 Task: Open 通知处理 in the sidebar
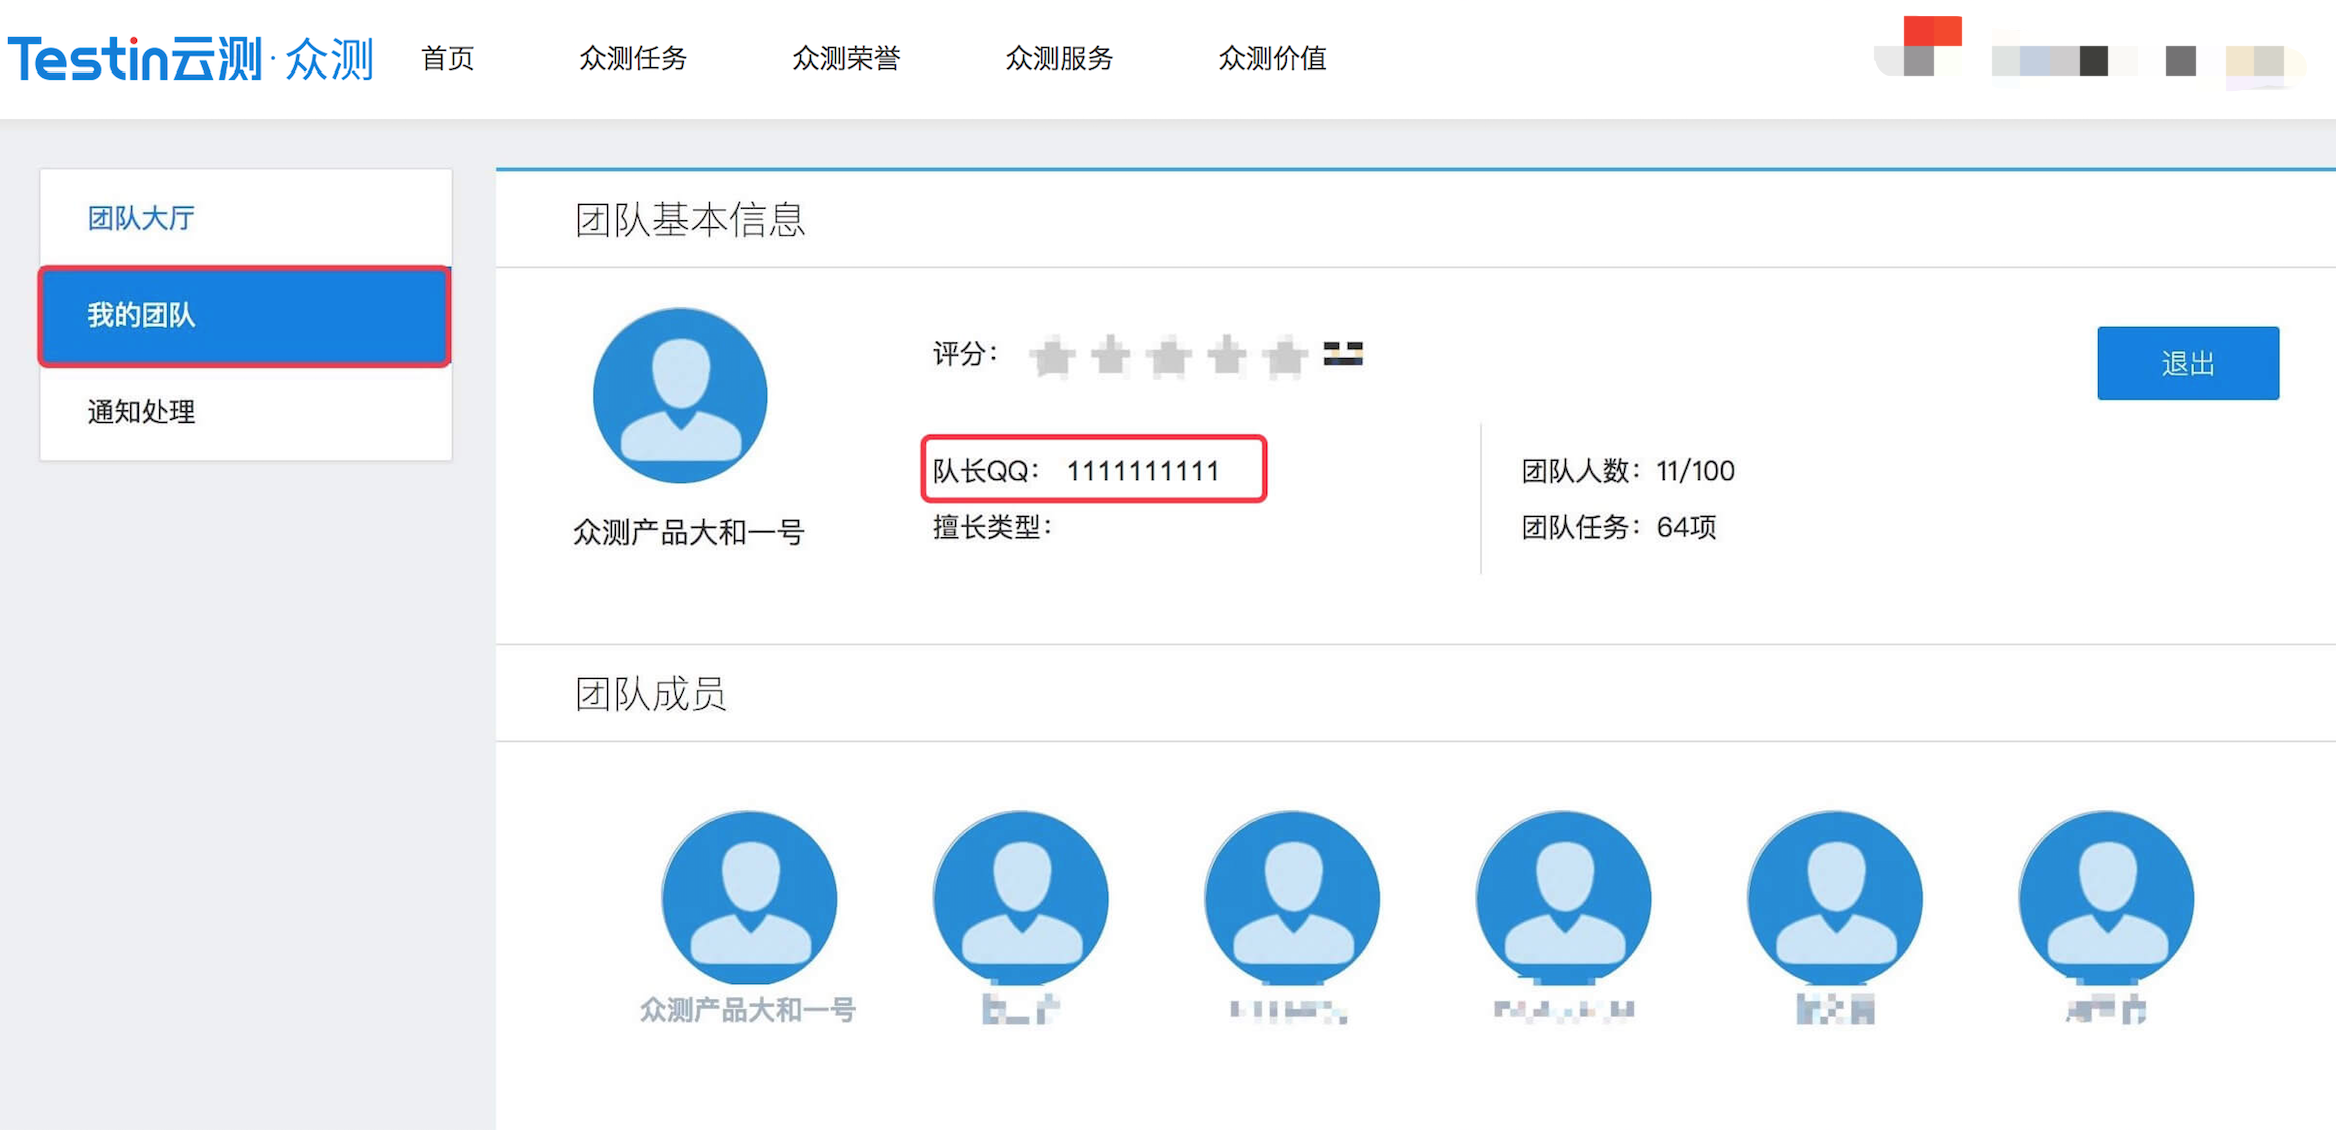coord(141,412)
